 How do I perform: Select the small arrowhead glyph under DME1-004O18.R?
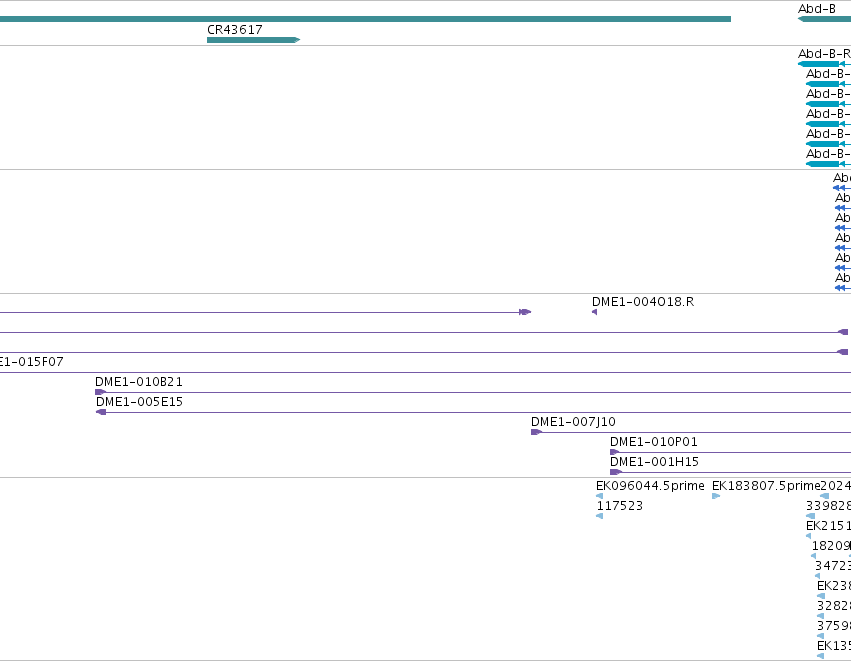coord(594,312)
